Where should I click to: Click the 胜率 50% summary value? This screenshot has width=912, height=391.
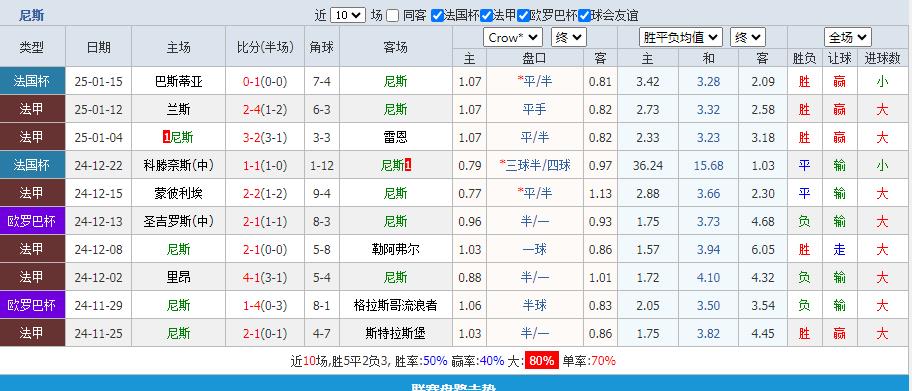pyautogui.click(x=435, y=361)
